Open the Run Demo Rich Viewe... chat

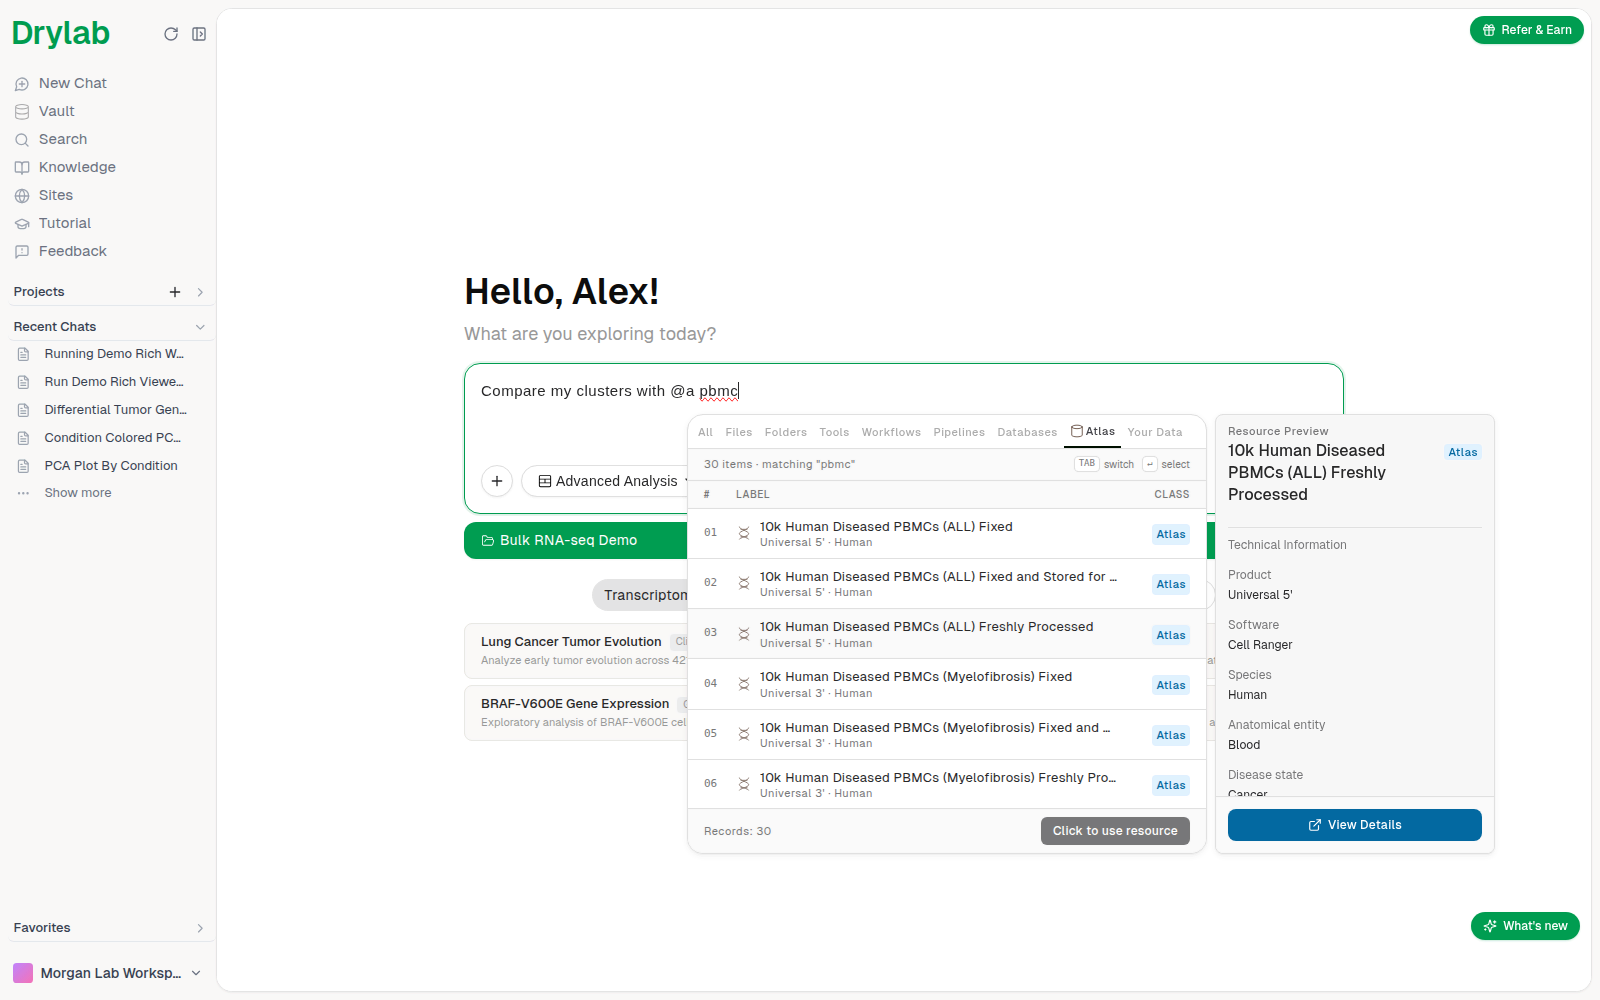109,382
